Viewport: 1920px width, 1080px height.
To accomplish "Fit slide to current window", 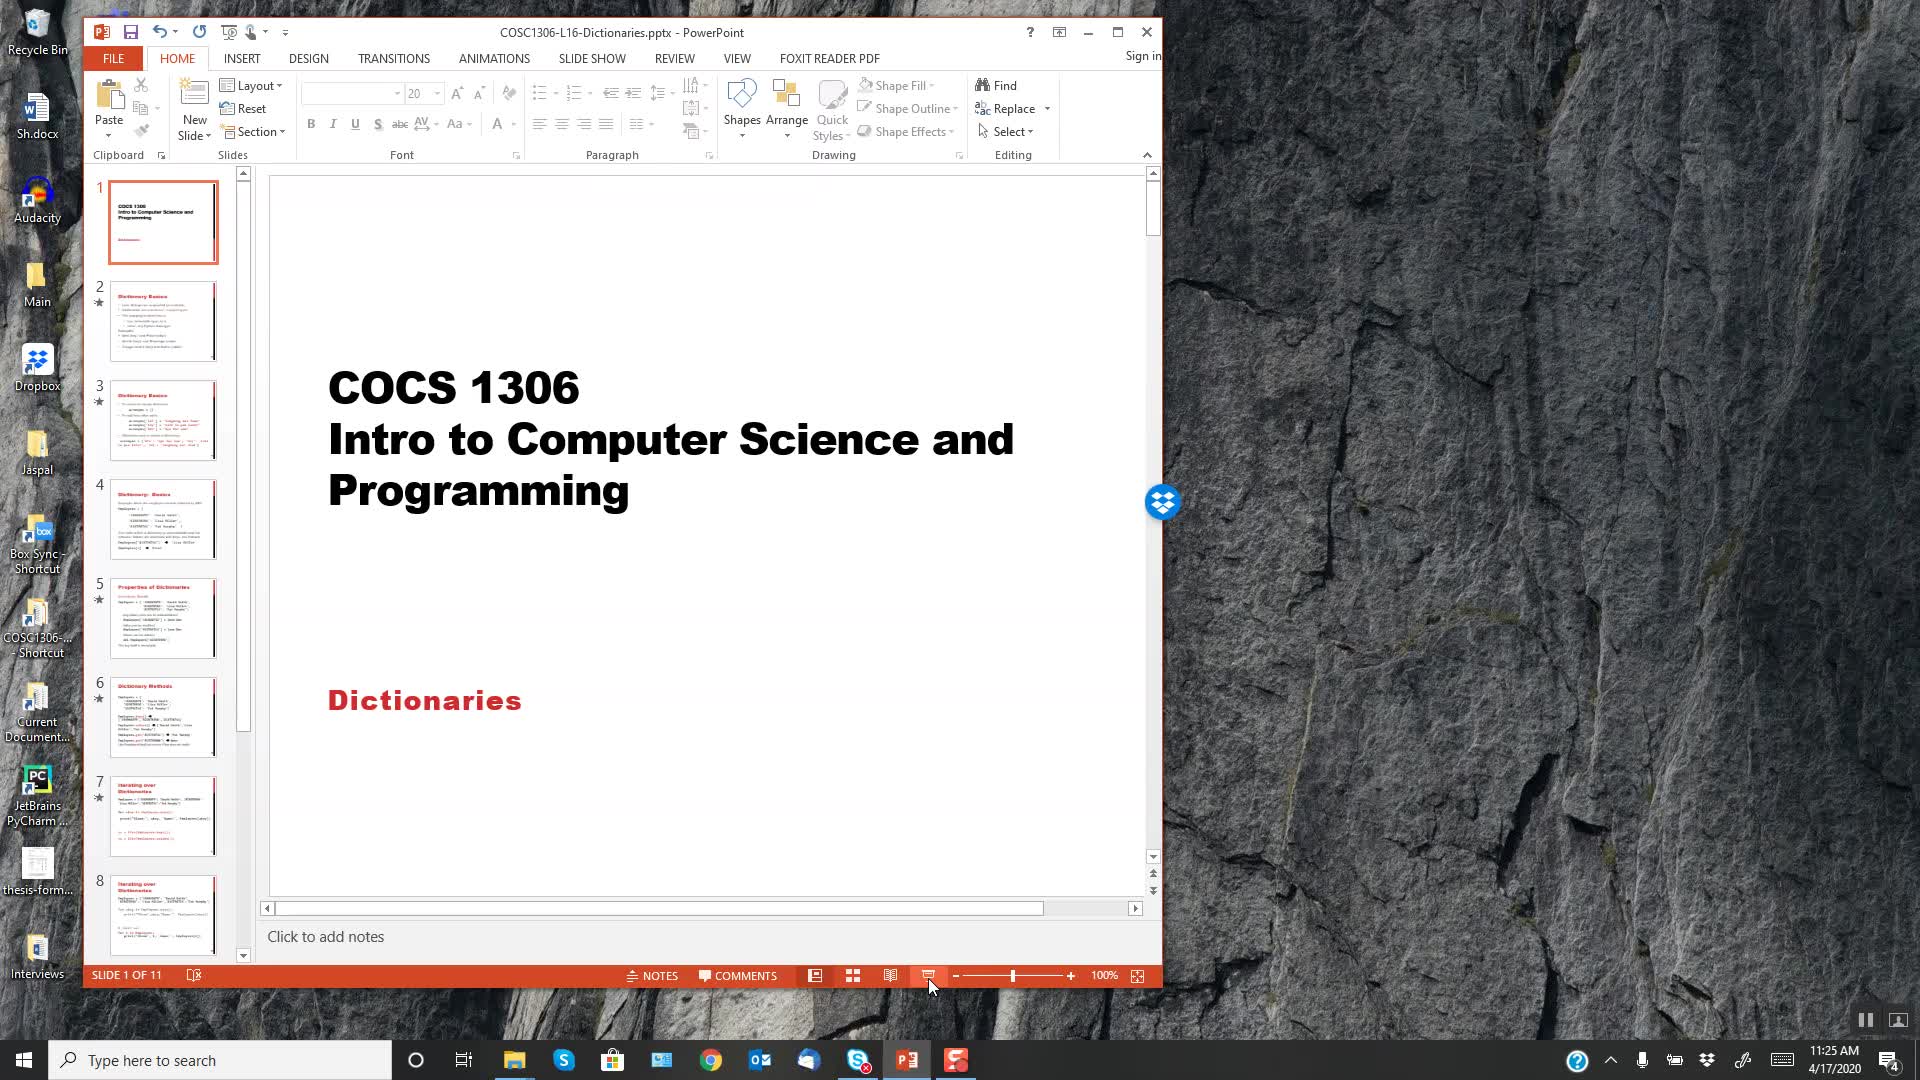I will pos(1137,976).
